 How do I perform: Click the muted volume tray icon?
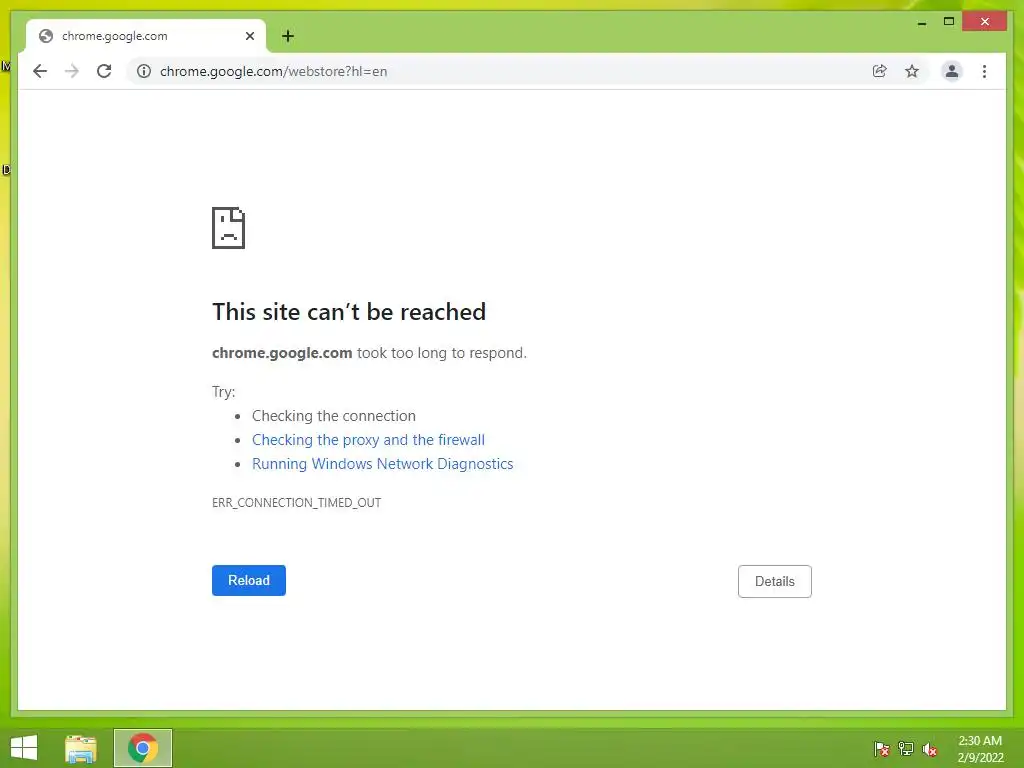(x=930, y=748)
